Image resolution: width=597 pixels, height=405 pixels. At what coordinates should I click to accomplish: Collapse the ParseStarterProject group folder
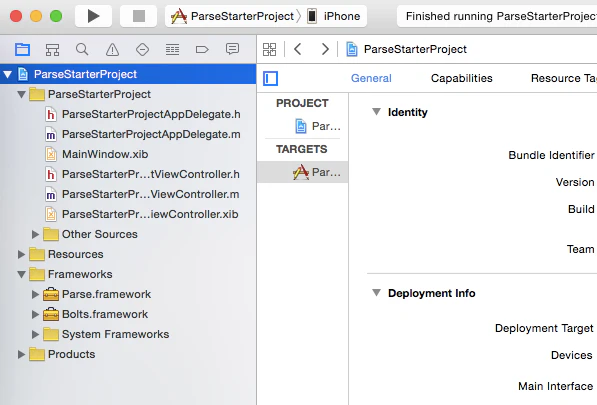click(22, 94)
